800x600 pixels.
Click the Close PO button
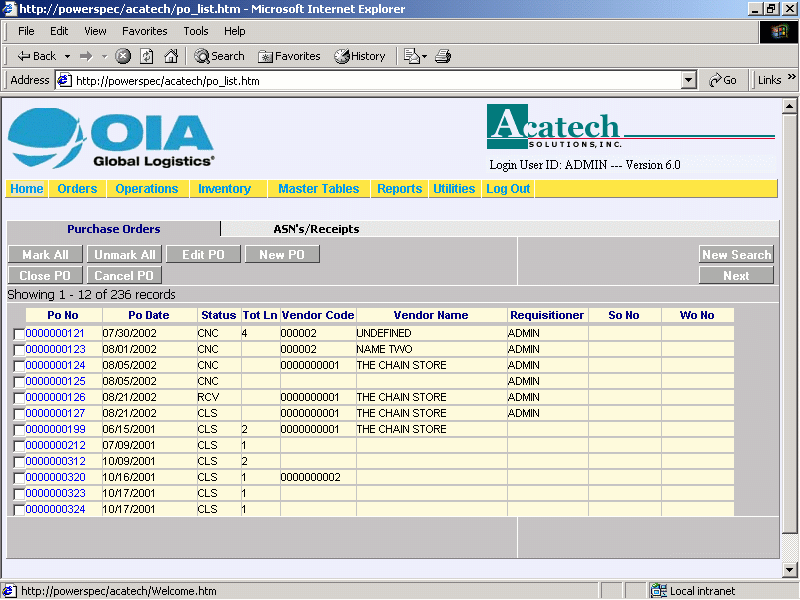click(45, 276)
